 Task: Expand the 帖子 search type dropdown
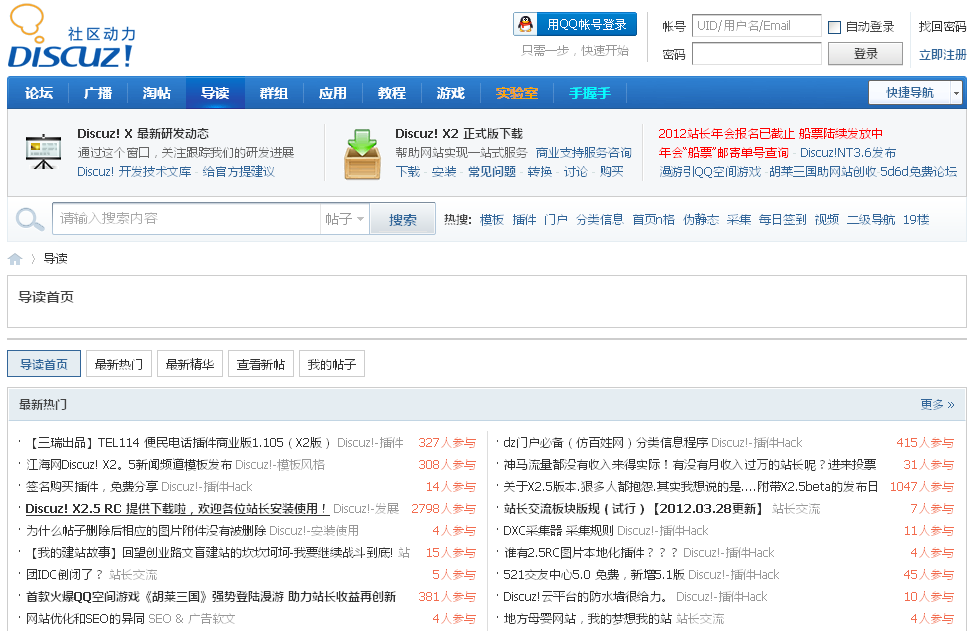click(x=344, y=219)
